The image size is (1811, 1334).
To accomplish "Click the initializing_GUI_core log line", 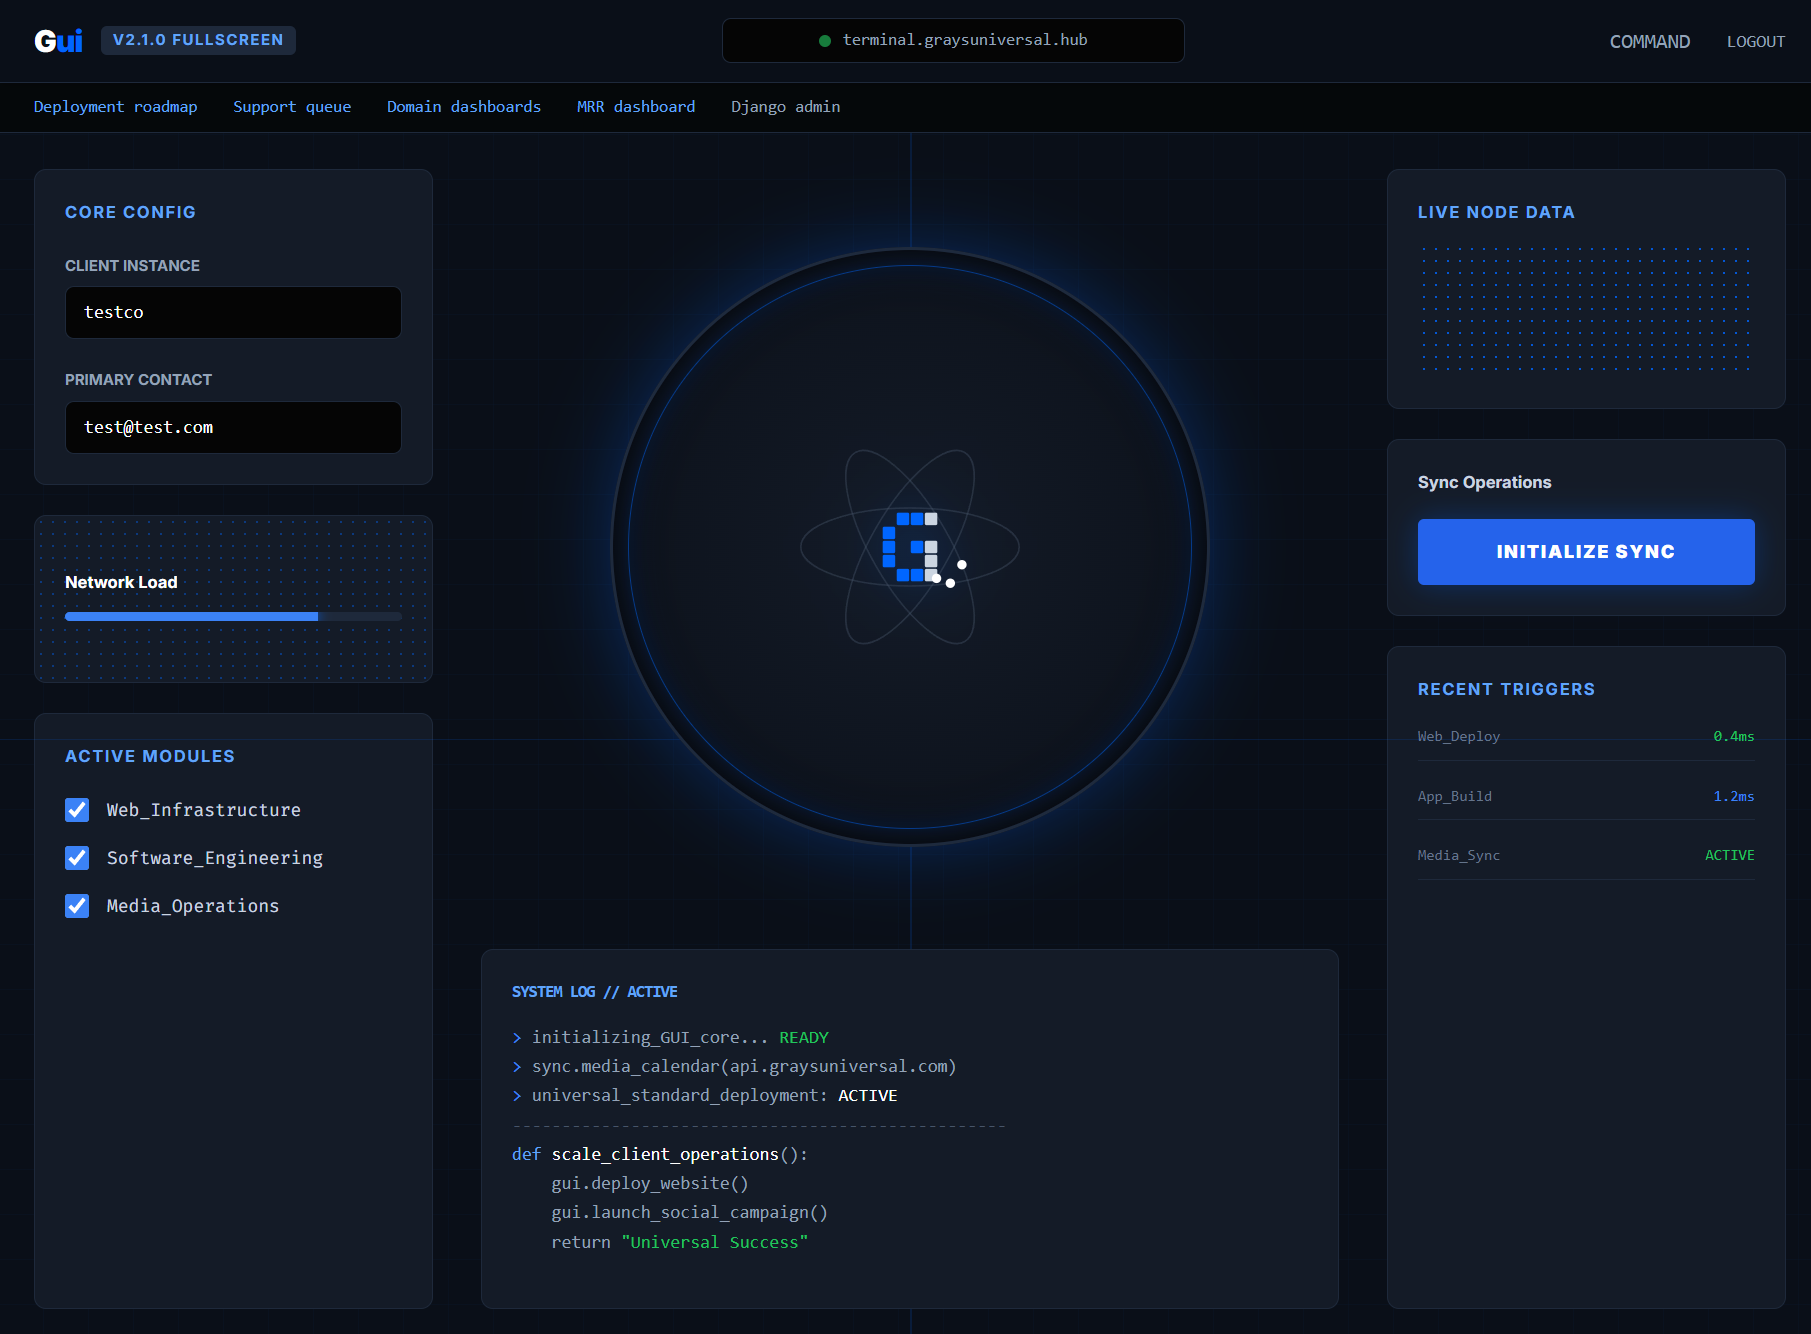I will pyautogui.click(x=670, y=1038).
